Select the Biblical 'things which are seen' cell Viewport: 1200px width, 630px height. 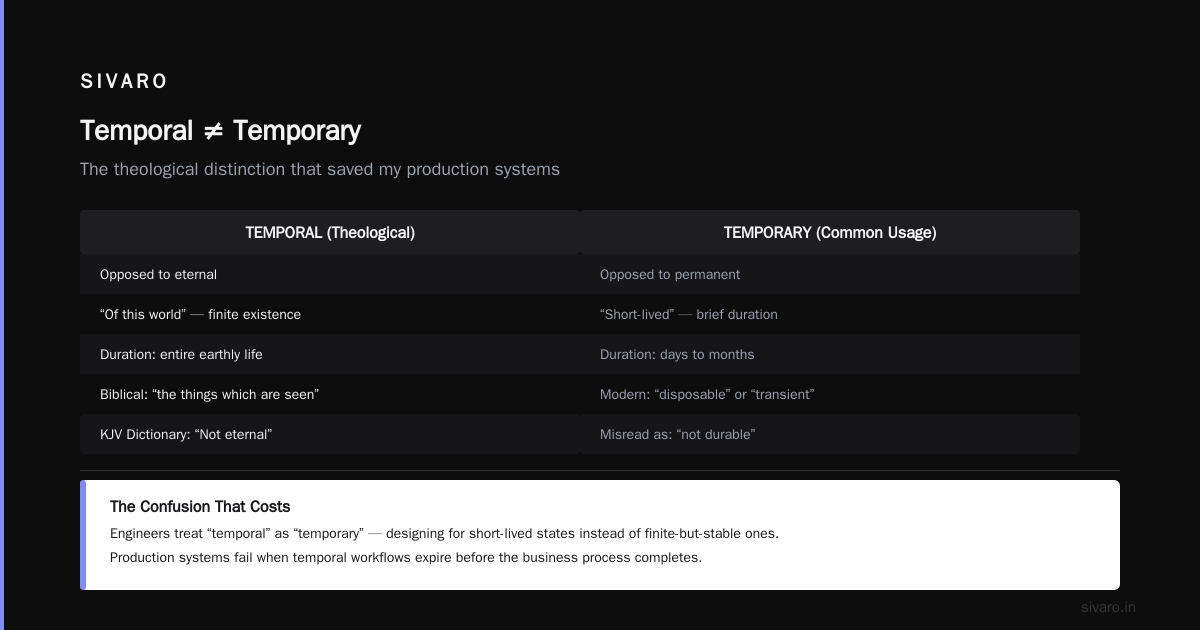pyautogui.click(x=330, y=394)
